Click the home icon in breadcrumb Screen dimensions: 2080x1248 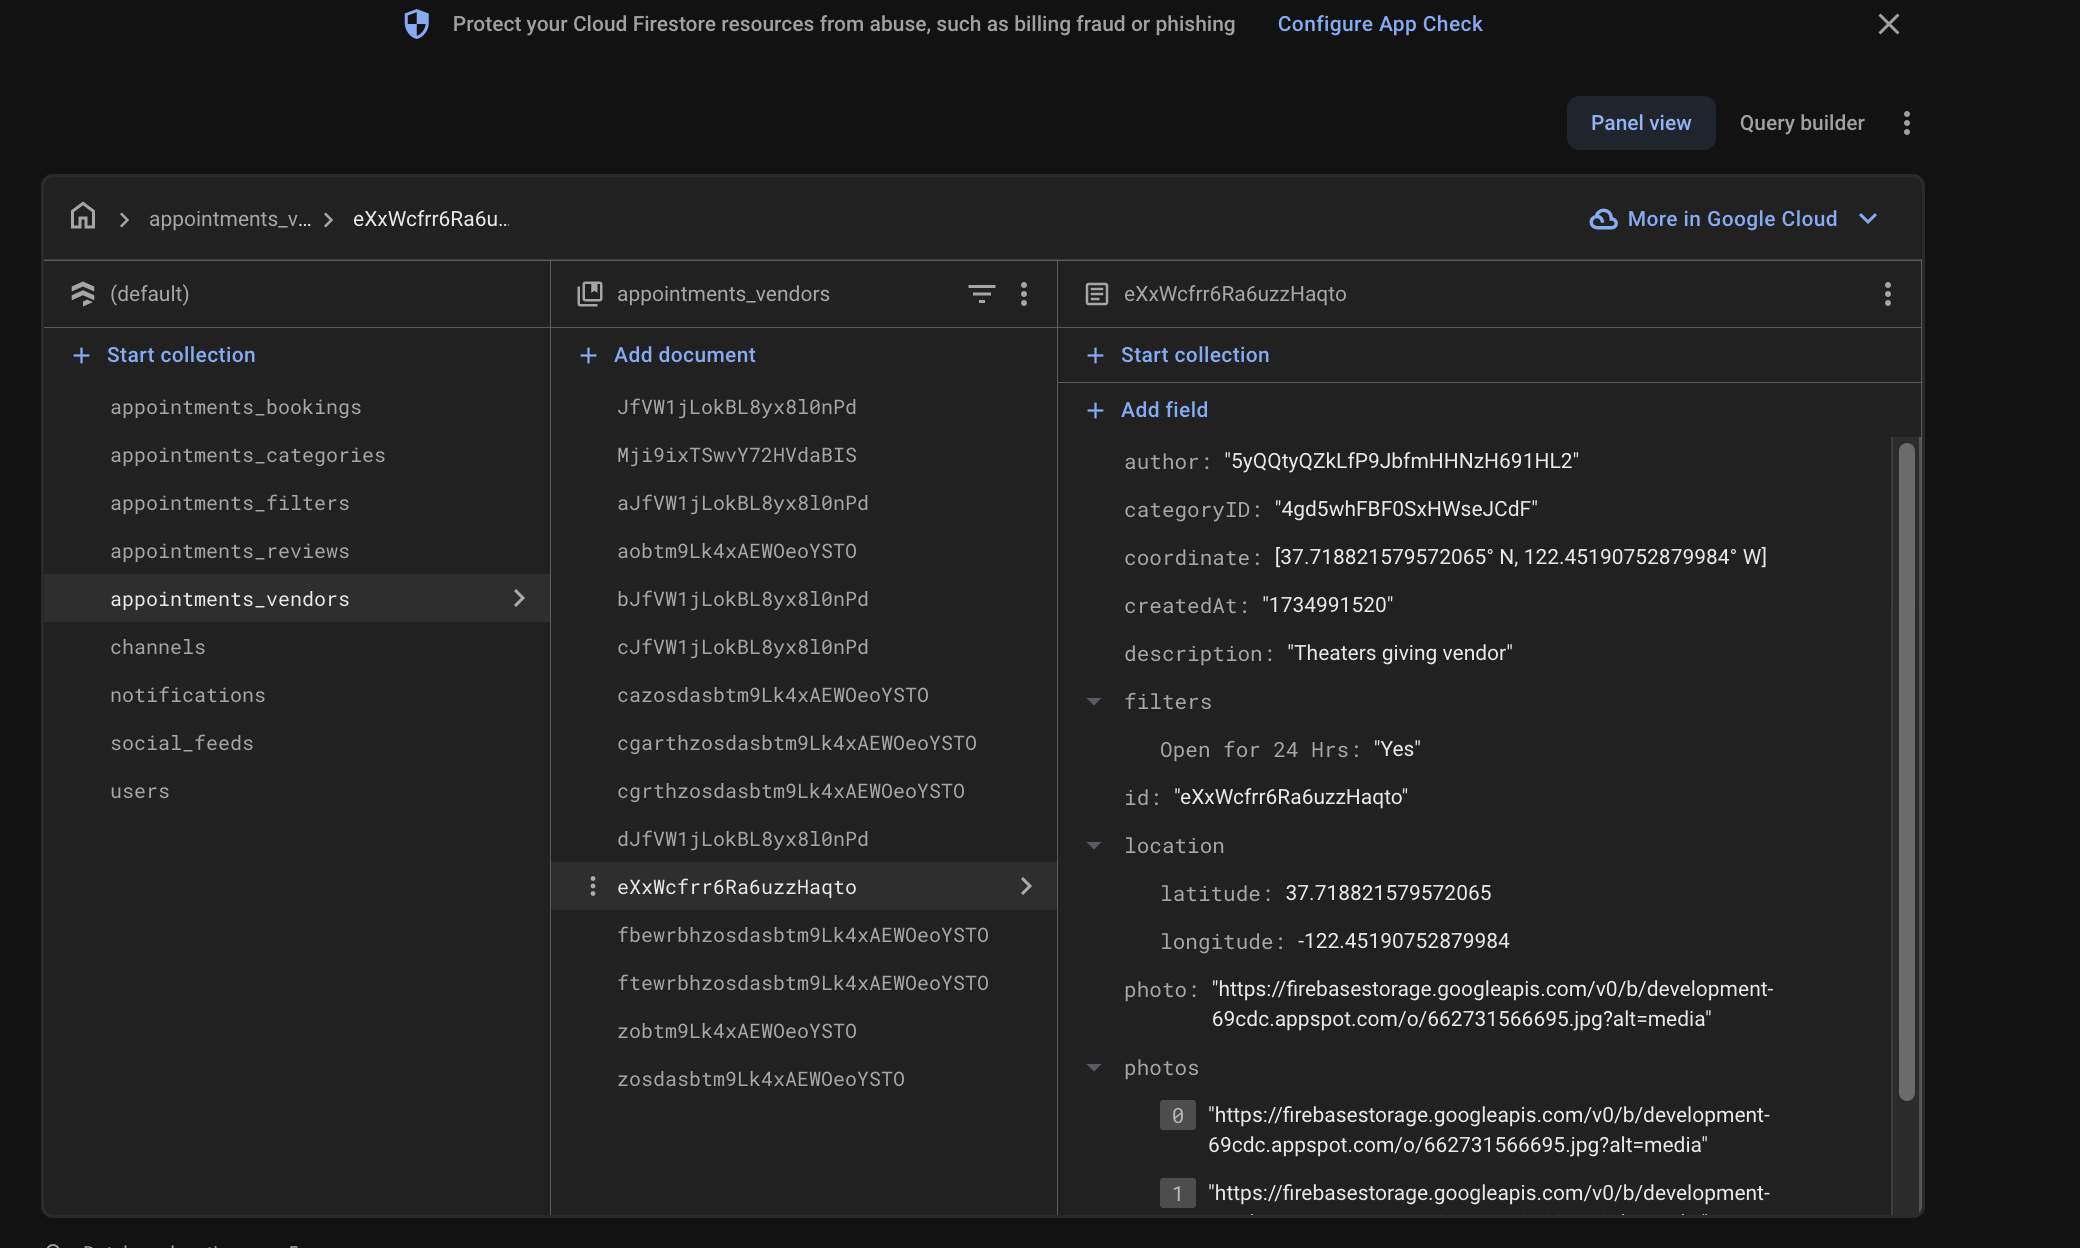[83, 217]
